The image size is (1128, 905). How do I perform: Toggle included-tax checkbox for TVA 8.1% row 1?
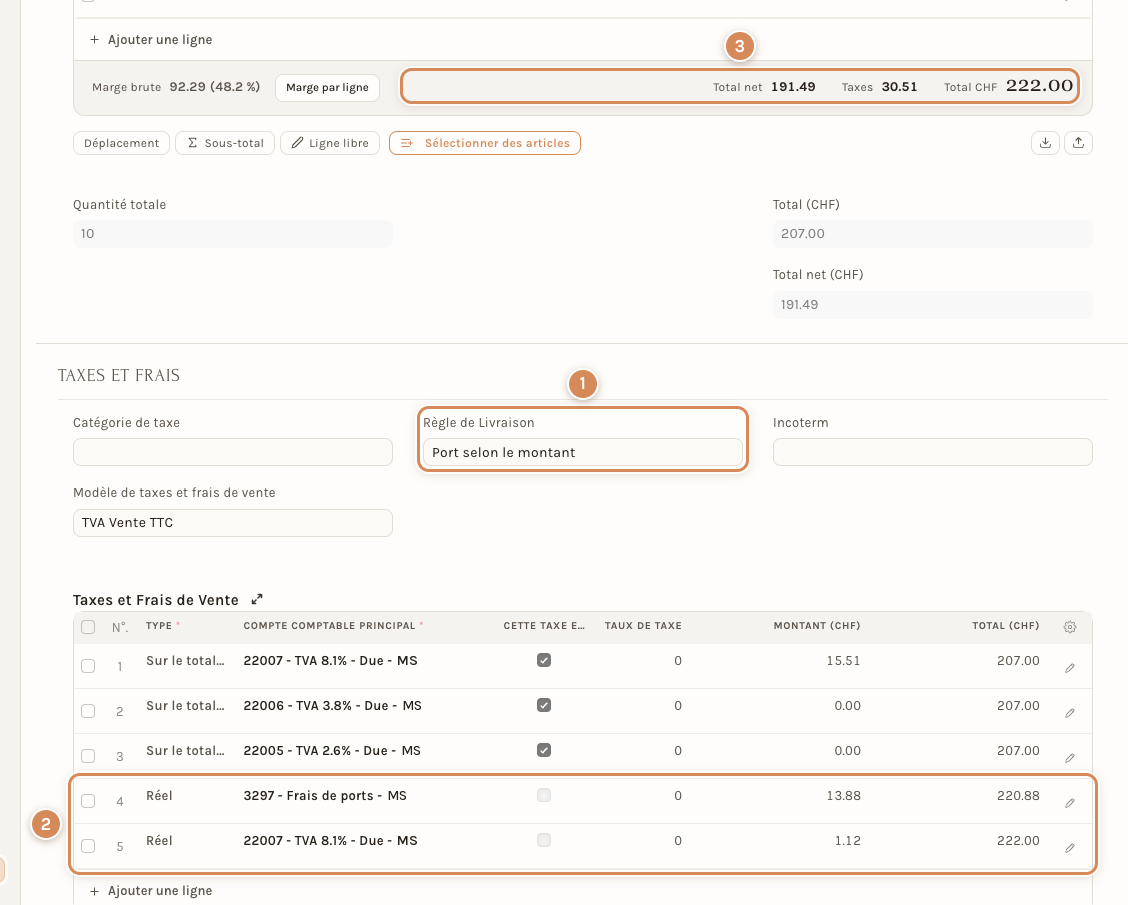(x=544, y=660)
